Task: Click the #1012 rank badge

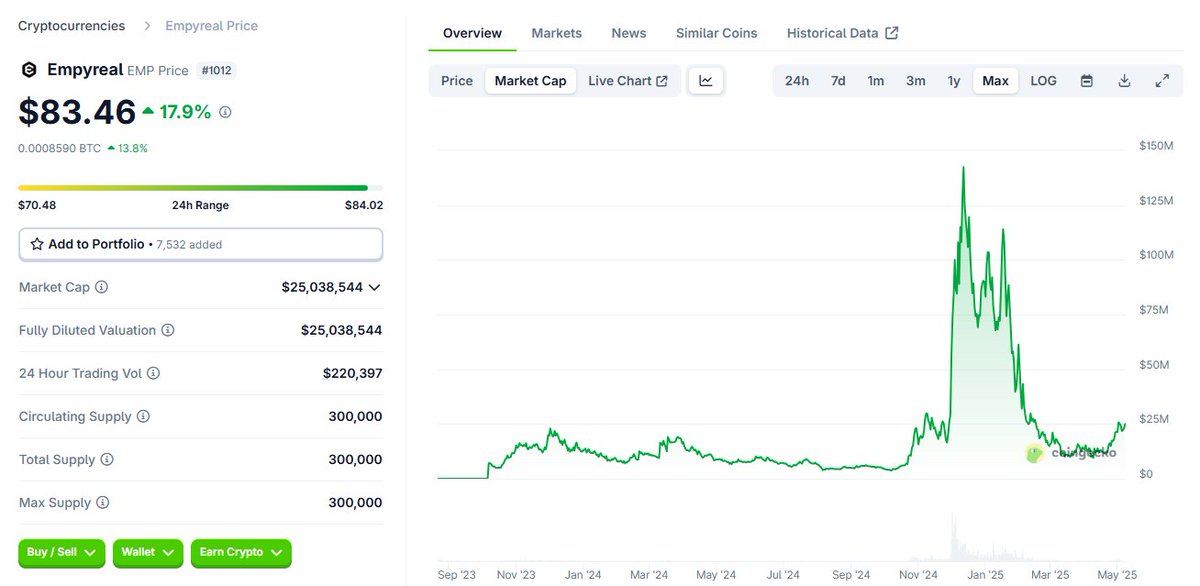Action: [217, 71]
